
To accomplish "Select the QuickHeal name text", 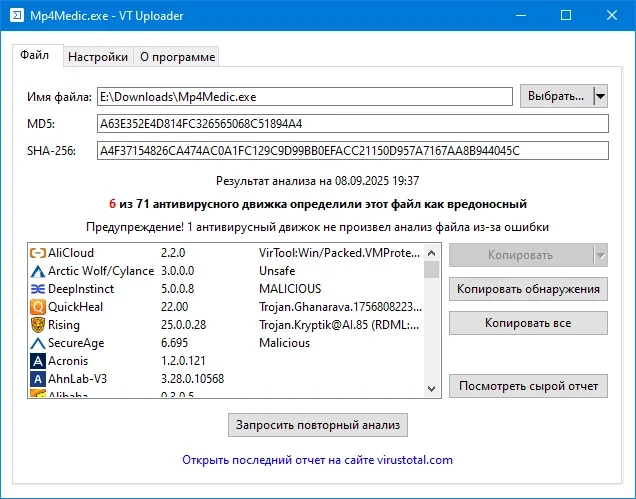I will 75,307.
